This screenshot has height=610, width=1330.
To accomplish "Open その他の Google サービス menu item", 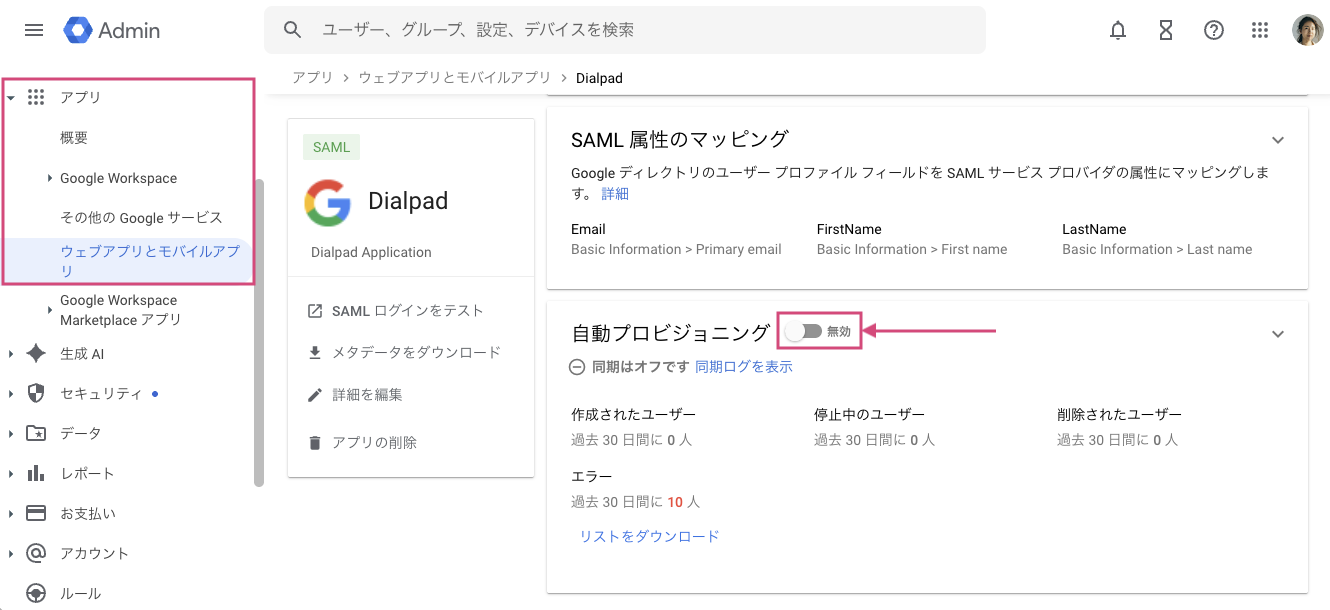I will coord(141,217).
